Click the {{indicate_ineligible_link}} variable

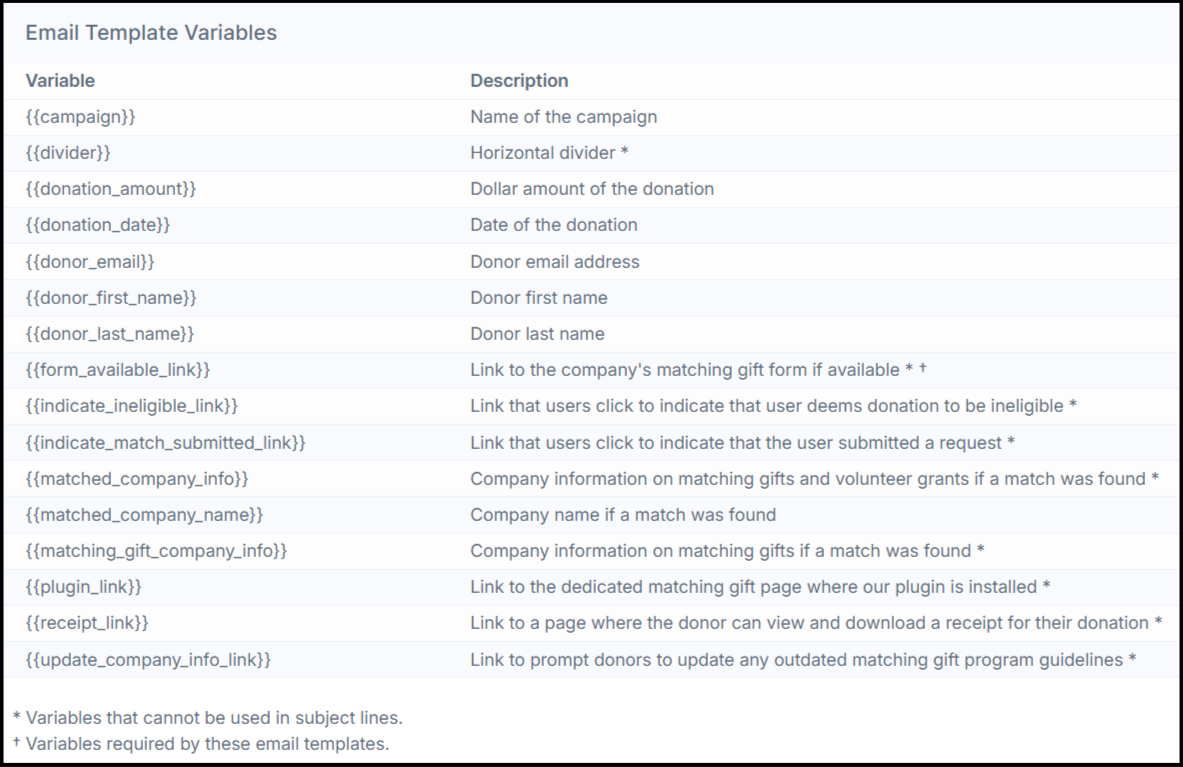132,407
